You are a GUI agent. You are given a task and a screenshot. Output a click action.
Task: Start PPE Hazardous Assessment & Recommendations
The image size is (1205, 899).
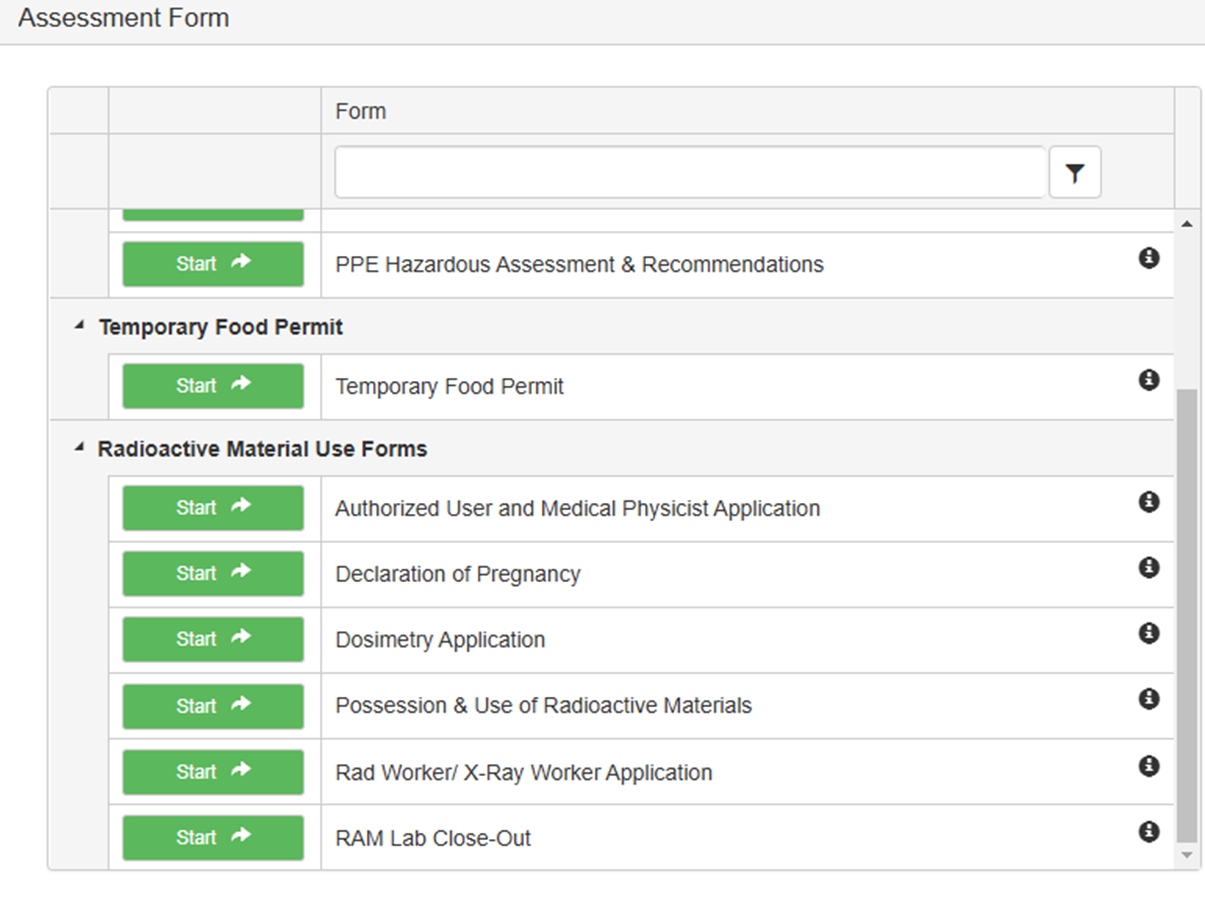(x=213, y=264)
